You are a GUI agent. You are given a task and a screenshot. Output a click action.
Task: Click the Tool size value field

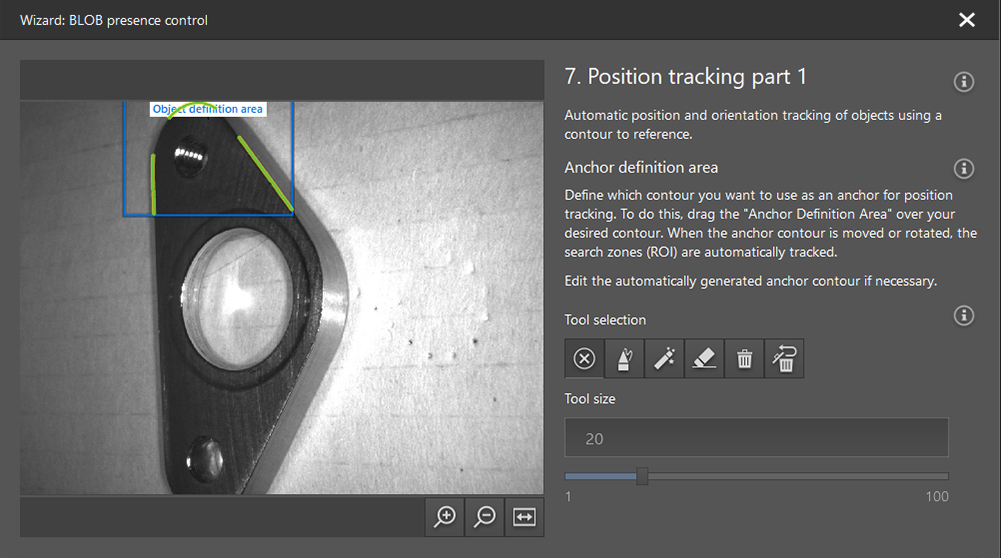click(756, 438)
